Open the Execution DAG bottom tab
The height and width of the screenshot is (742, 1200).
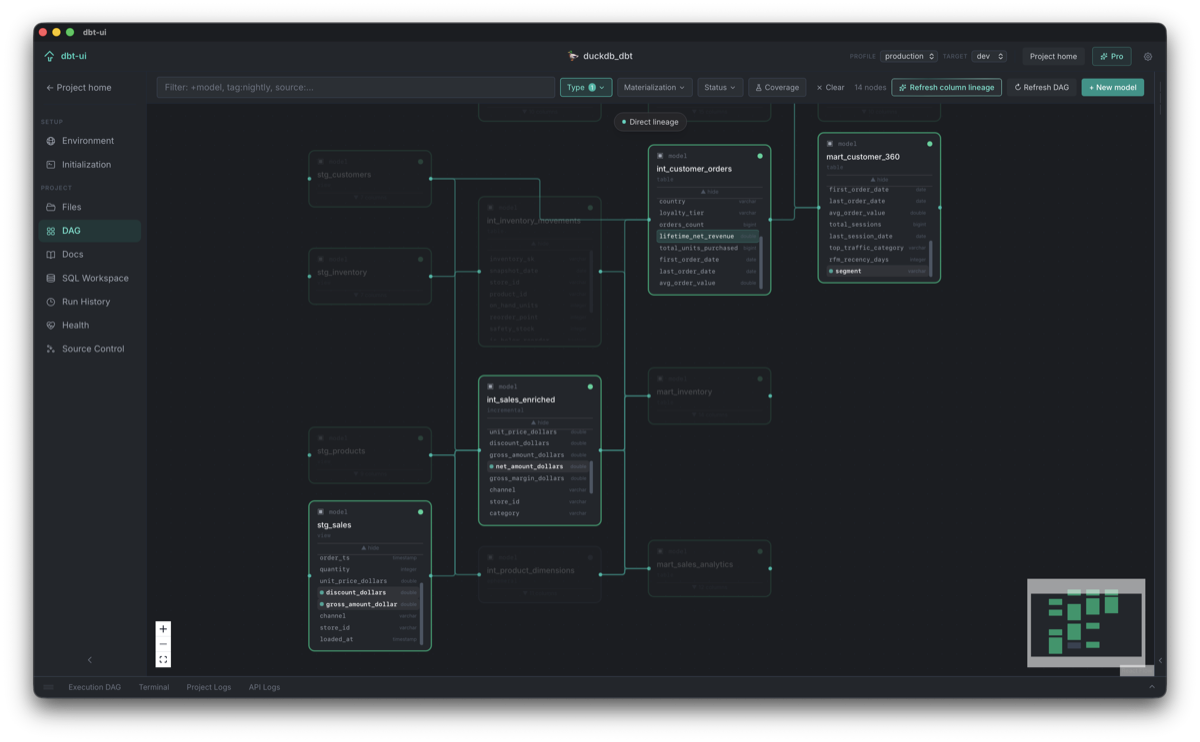[x=94, y=687]
